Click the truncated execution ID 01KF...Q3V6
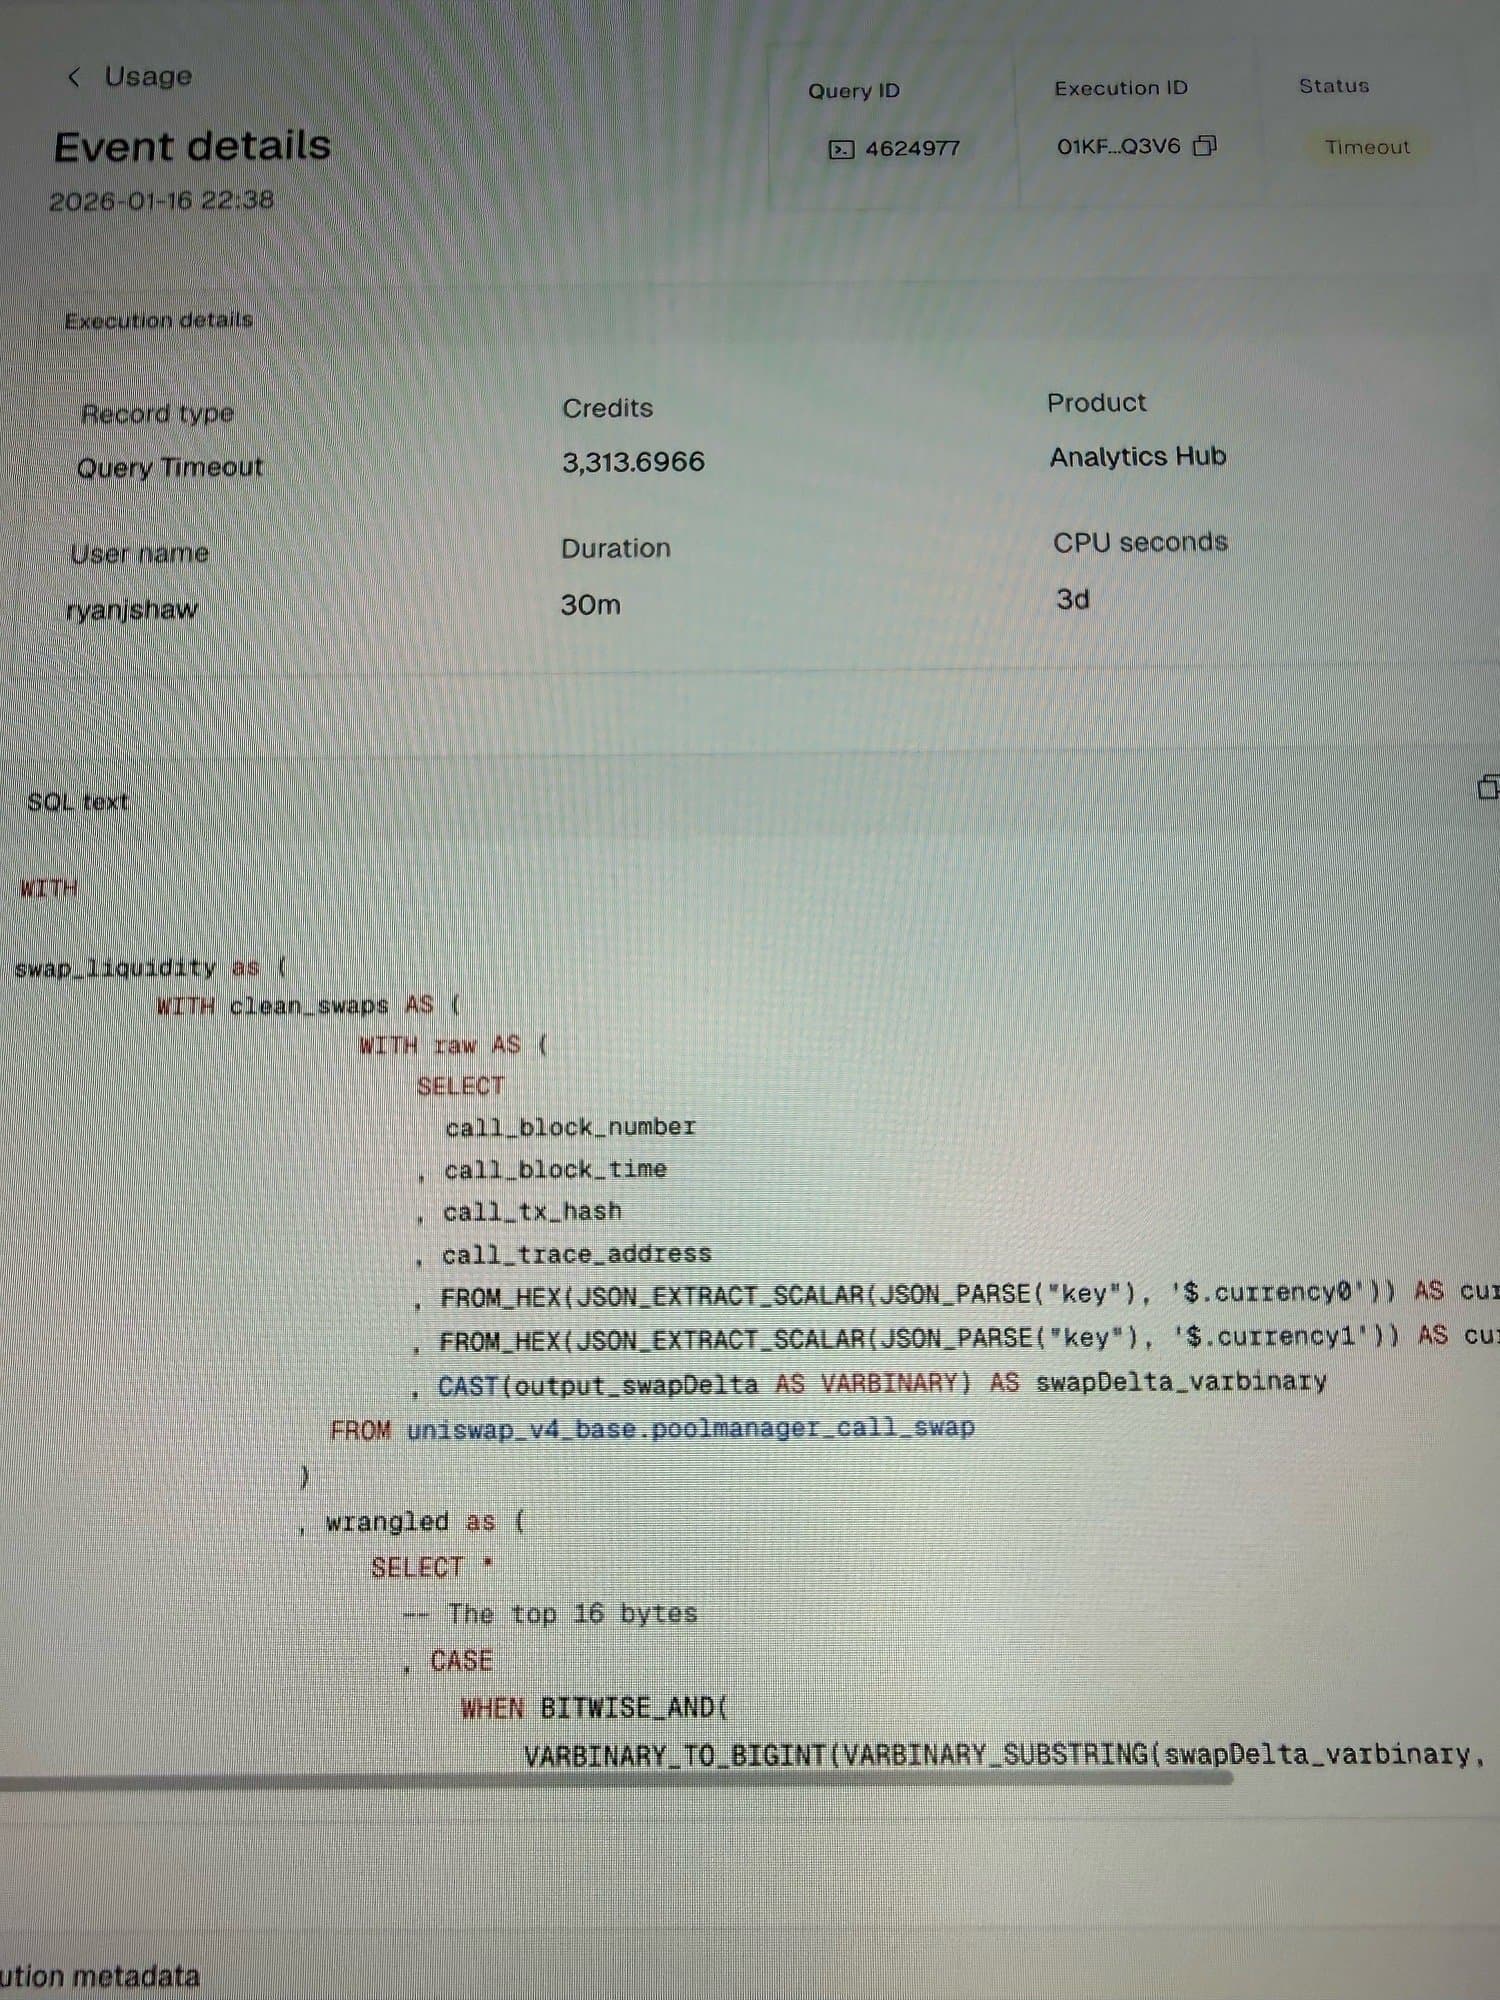This screenshot has height=2000, width=1500. click(x=1118, y=147)
